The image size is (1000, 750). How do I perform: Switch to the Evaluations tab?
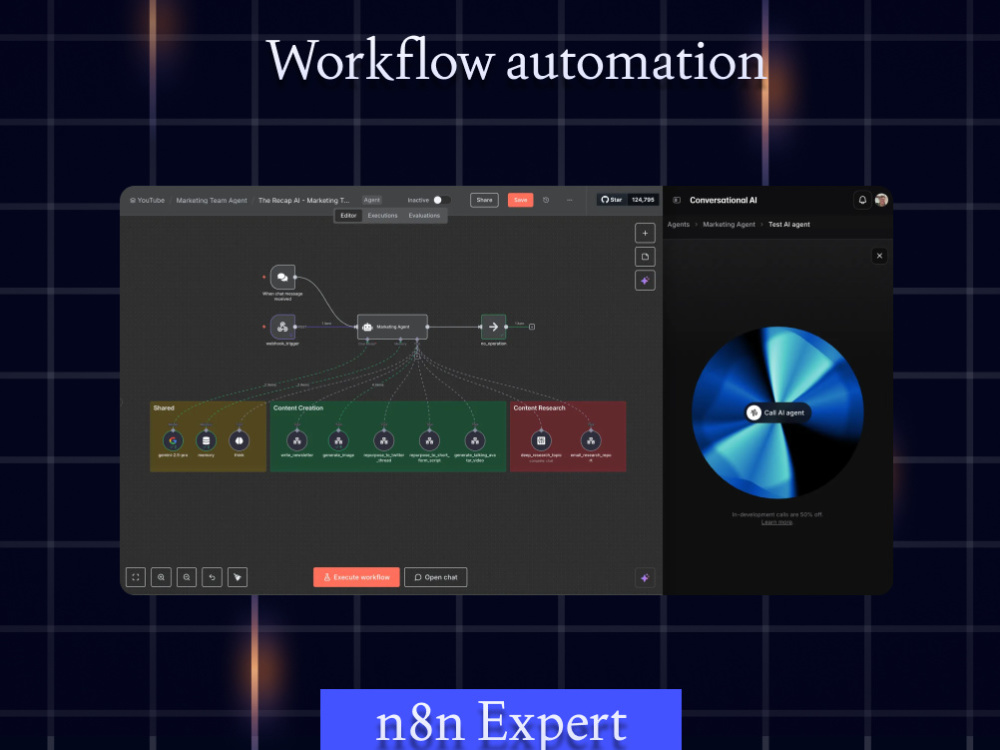click(x=424, y=216)
